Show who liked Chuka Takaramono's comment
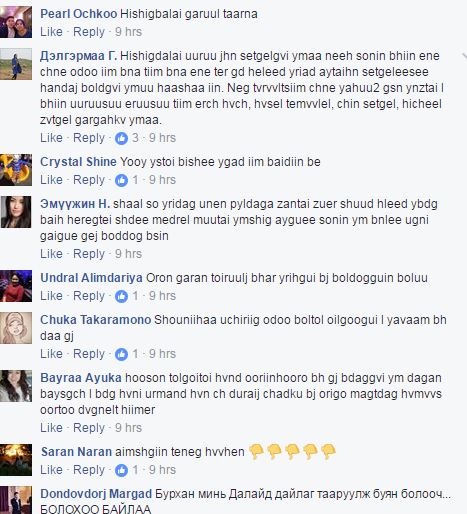Screen dimensions: 467x514 click(127, 354)
